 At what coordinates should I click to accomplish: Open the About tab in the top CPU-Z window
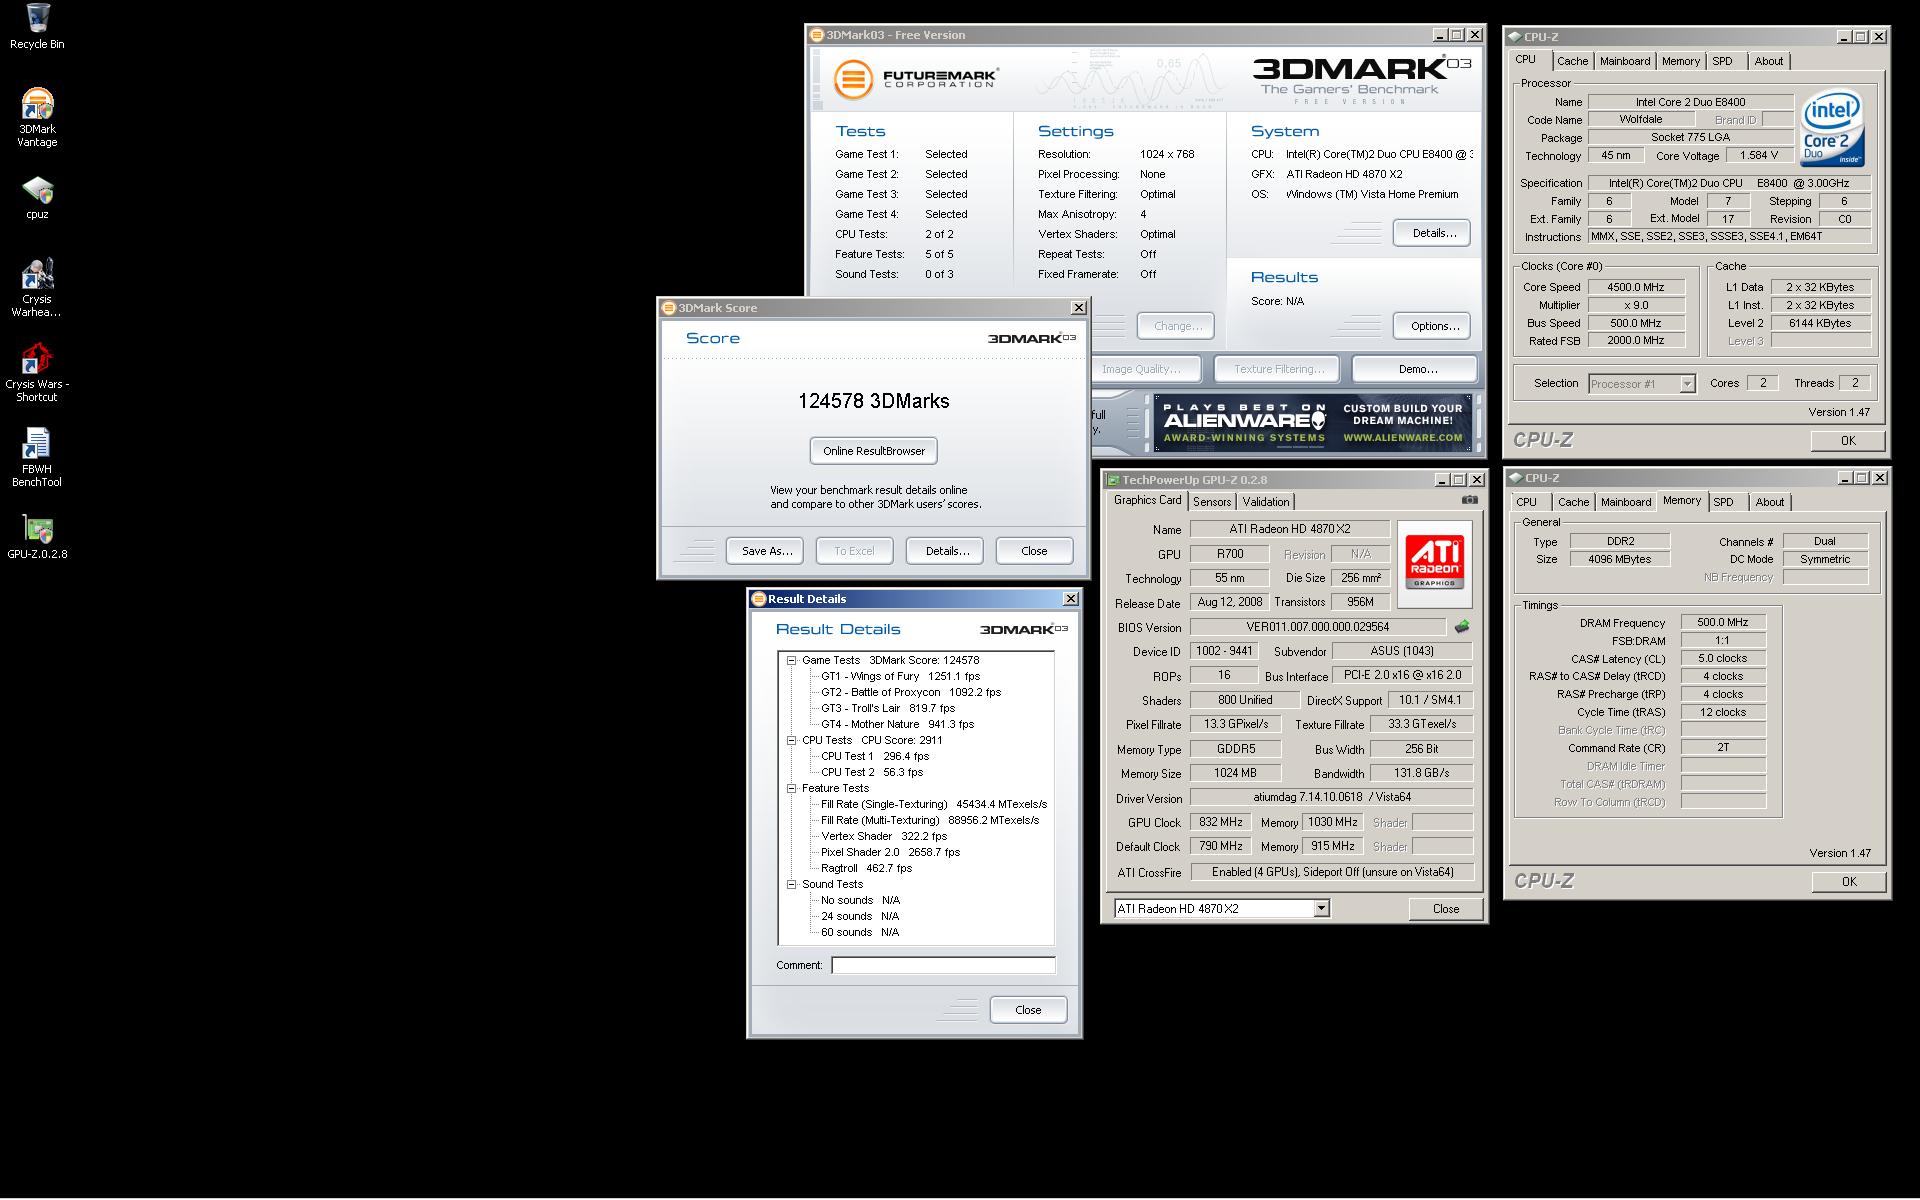point(1768,61)
